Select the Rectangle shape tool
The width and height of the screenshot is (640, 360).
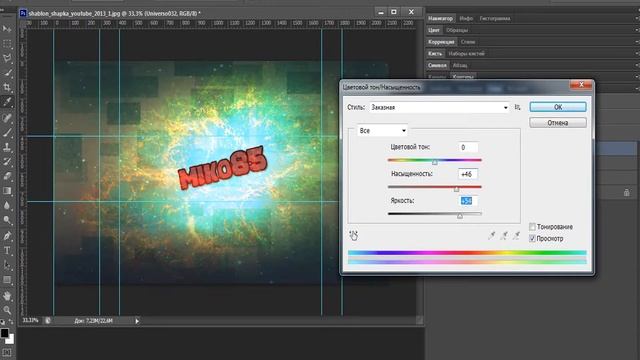[7, 280]
